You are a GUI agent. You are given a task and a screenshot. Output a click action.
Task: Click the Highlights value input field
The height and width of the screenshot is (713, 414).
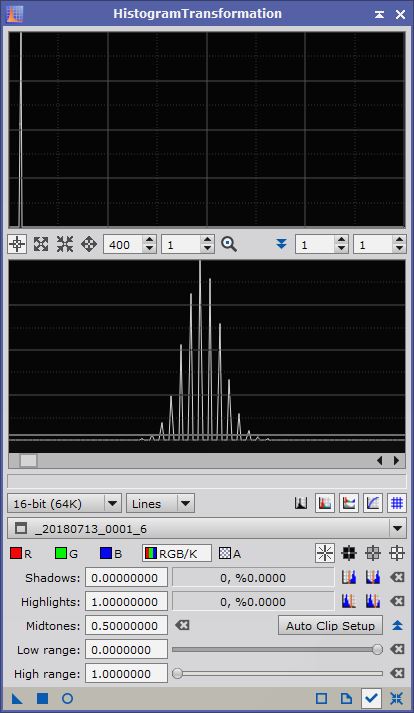[x=126, y=602]
